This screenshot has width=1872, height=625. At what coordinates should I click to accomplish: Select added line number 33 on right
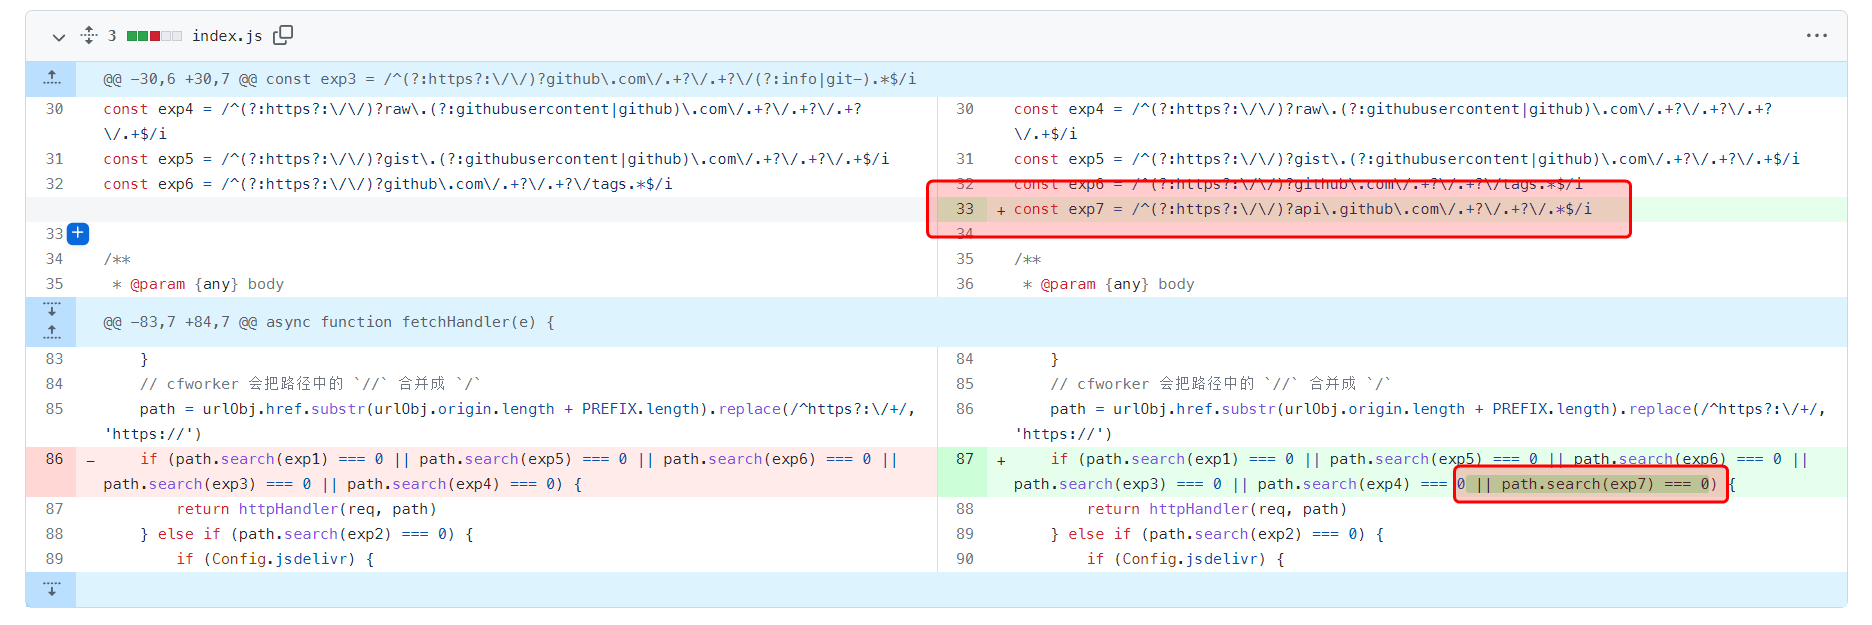pos(964,209)
